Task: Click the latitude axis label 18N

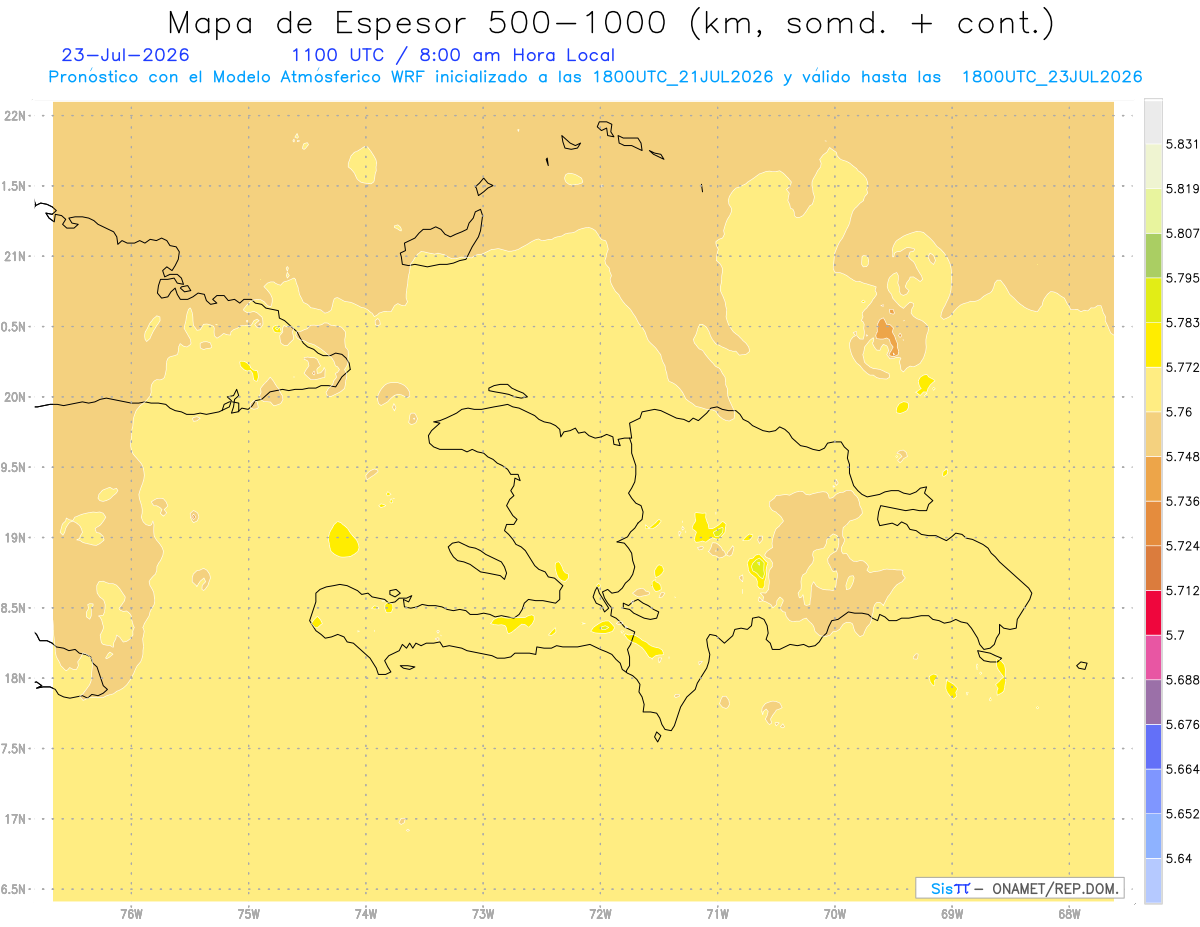Action: [16, 679]
